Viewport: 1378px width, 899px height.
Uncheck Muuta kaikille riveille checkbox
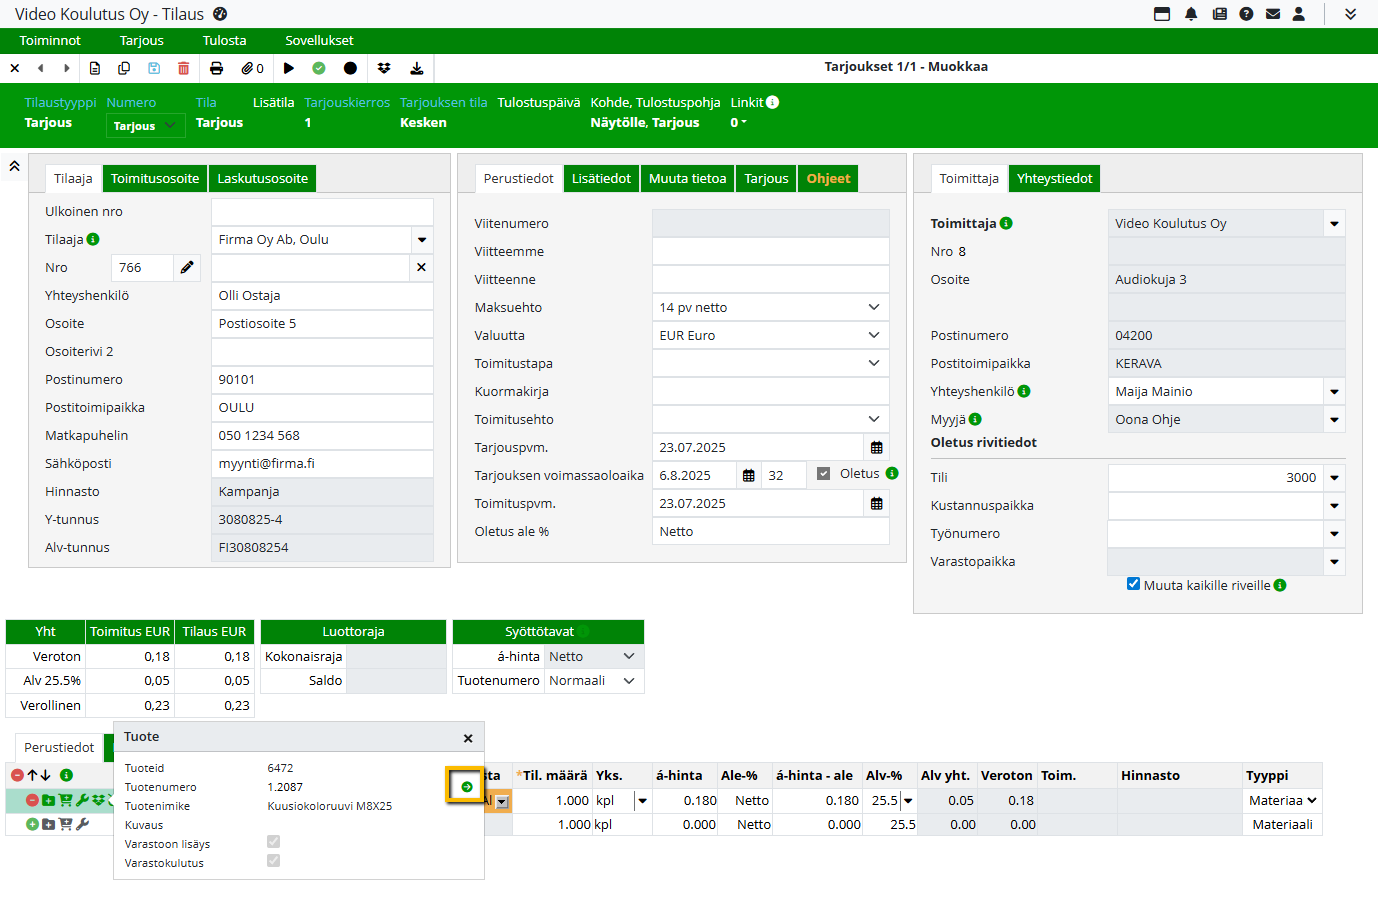point(1133,584)
